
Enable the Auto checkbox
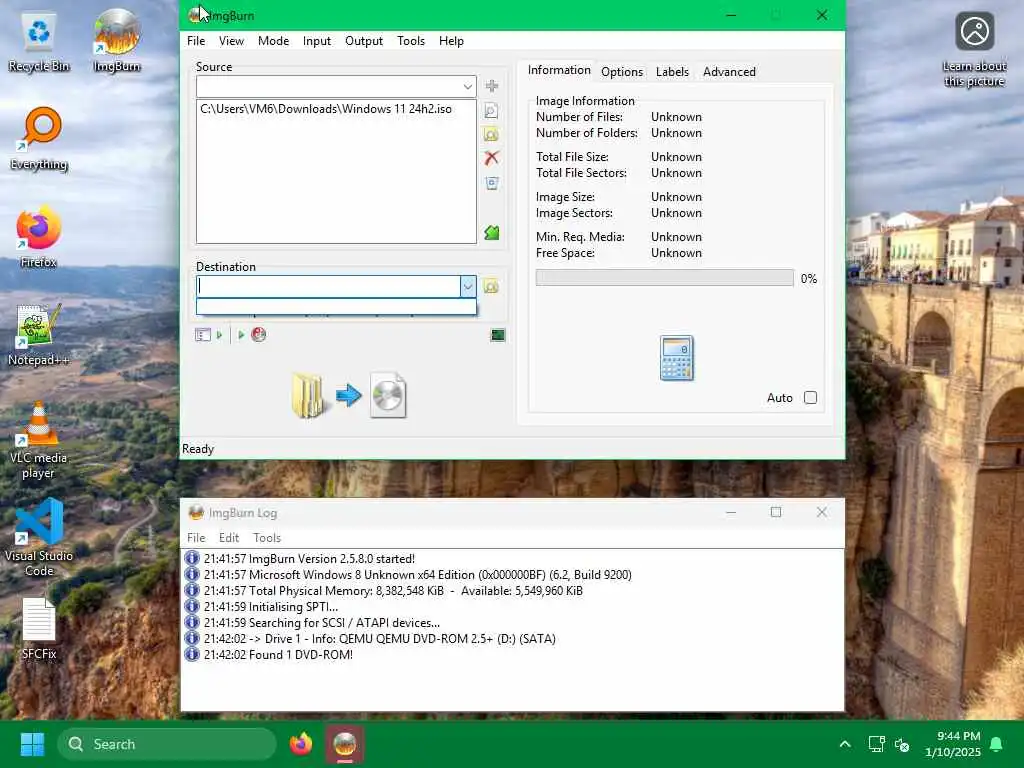[810, 398]
